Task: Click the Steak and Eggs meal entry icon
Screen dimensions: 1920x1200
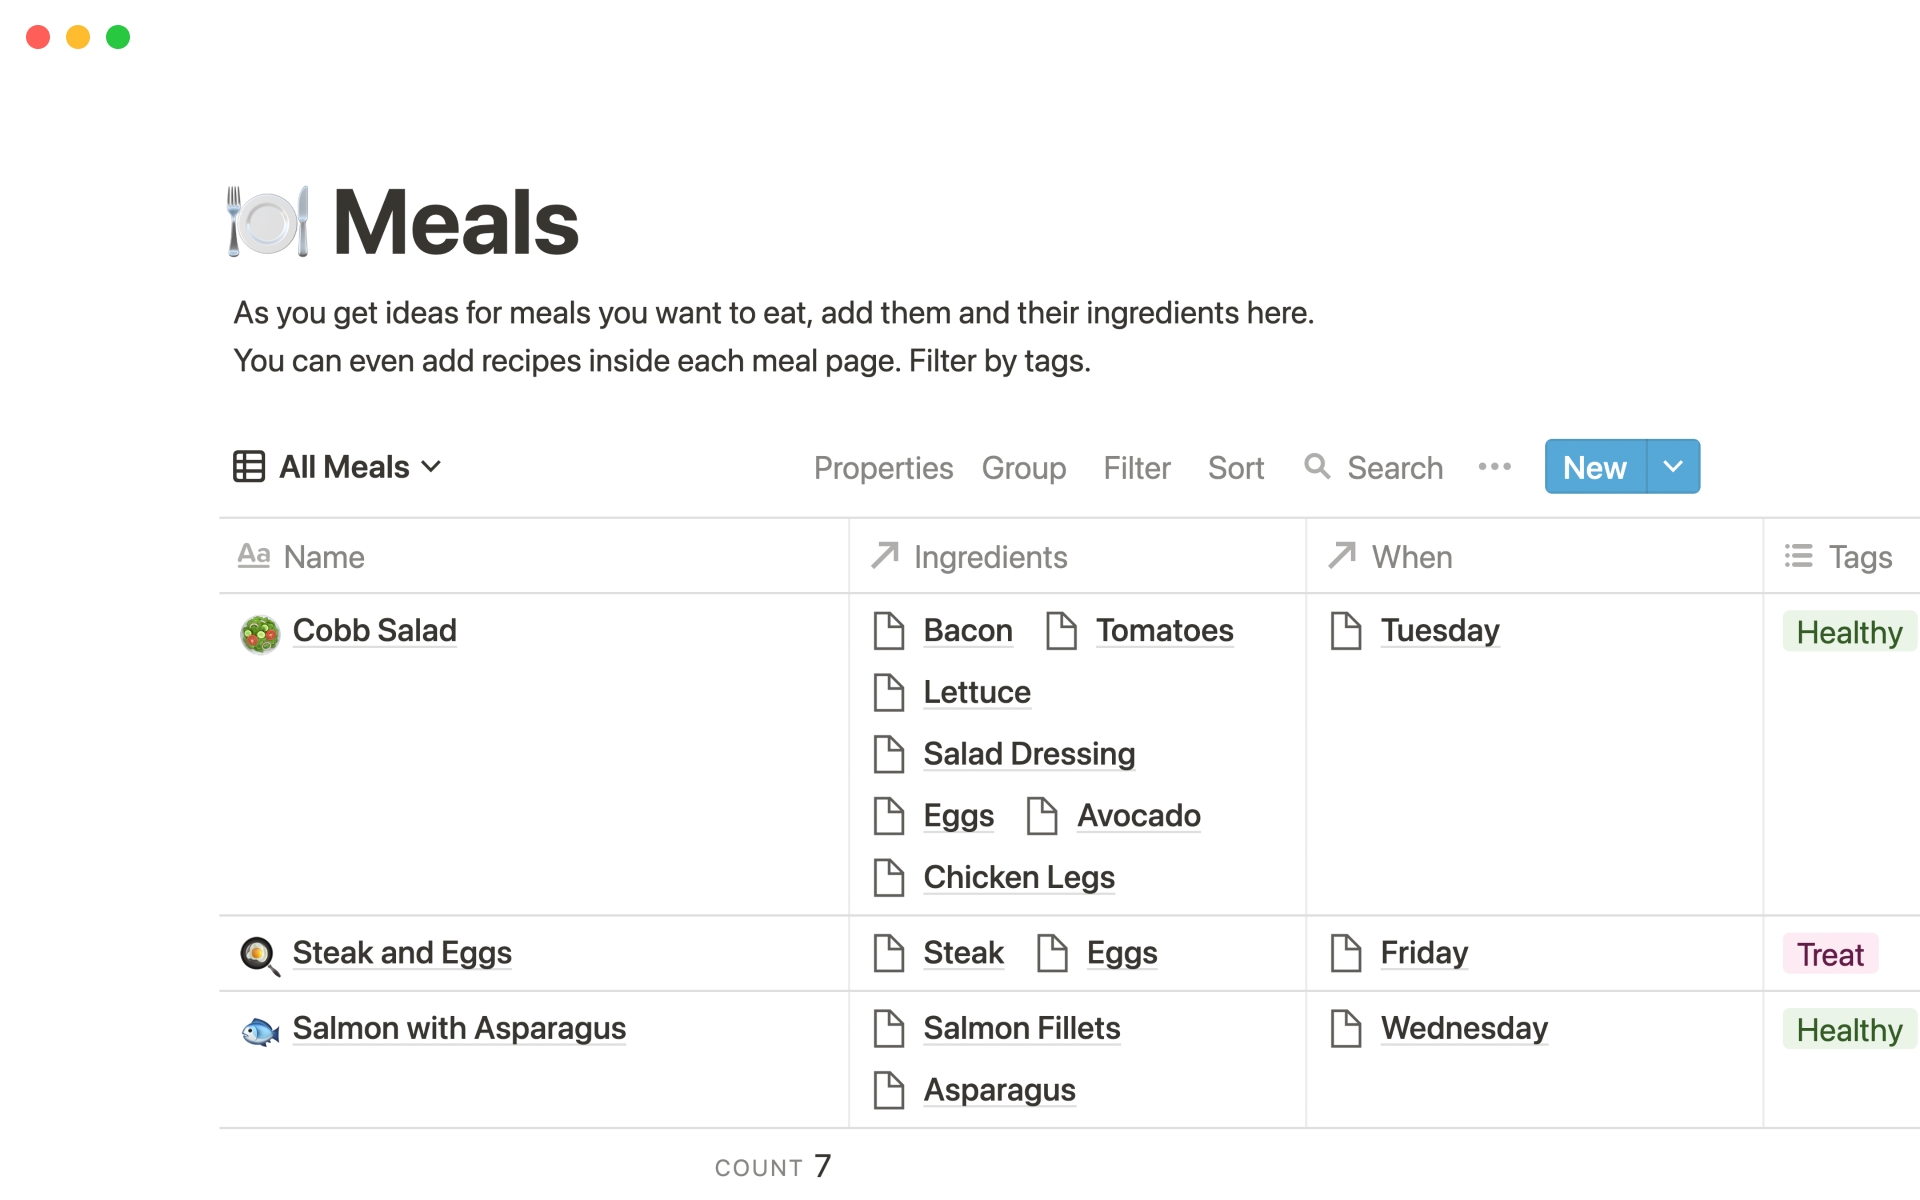Action: click(258, 953)
